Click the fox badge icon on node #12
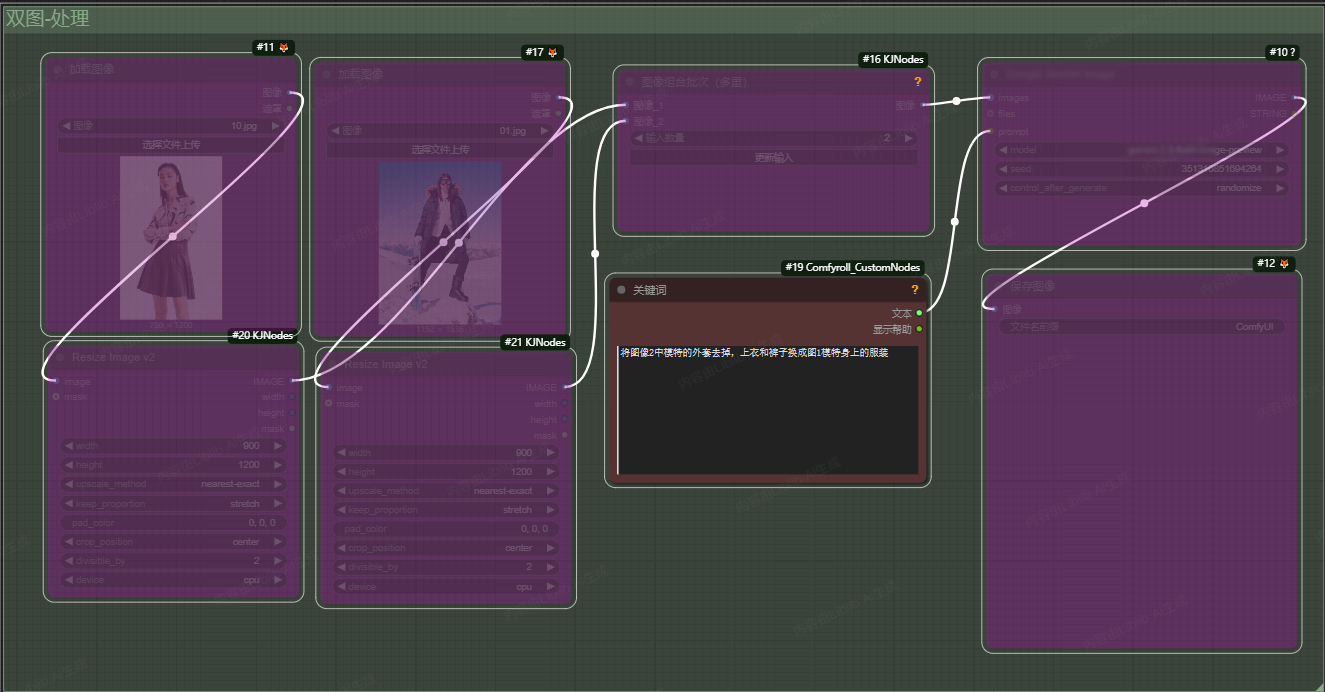 pos(1284,264)
